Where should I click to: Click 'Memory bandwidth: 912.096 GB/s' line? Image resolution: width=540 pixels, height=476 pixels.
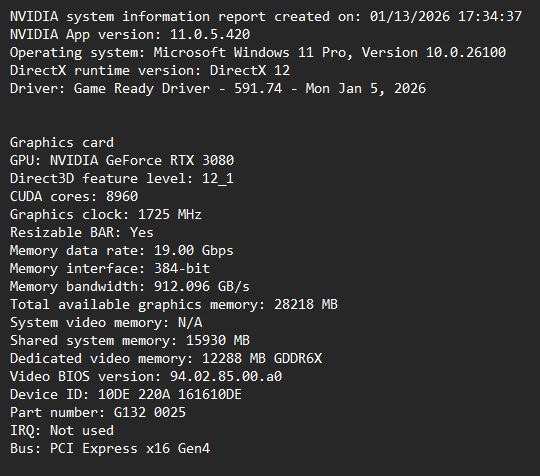click(129, 287)
